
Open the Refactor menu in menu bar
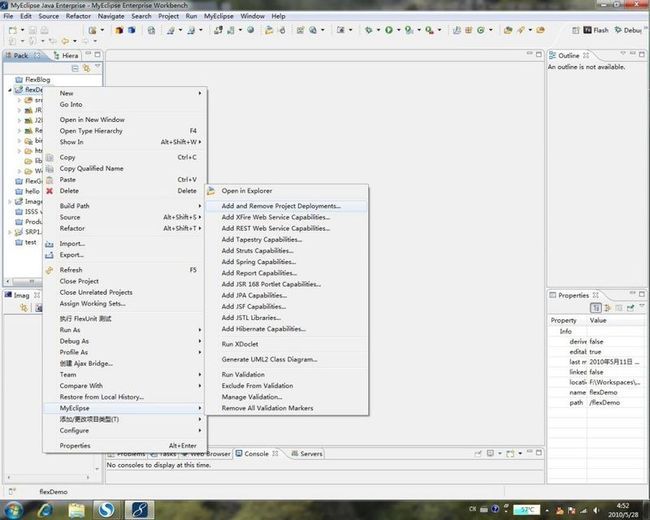pos(78,16)
